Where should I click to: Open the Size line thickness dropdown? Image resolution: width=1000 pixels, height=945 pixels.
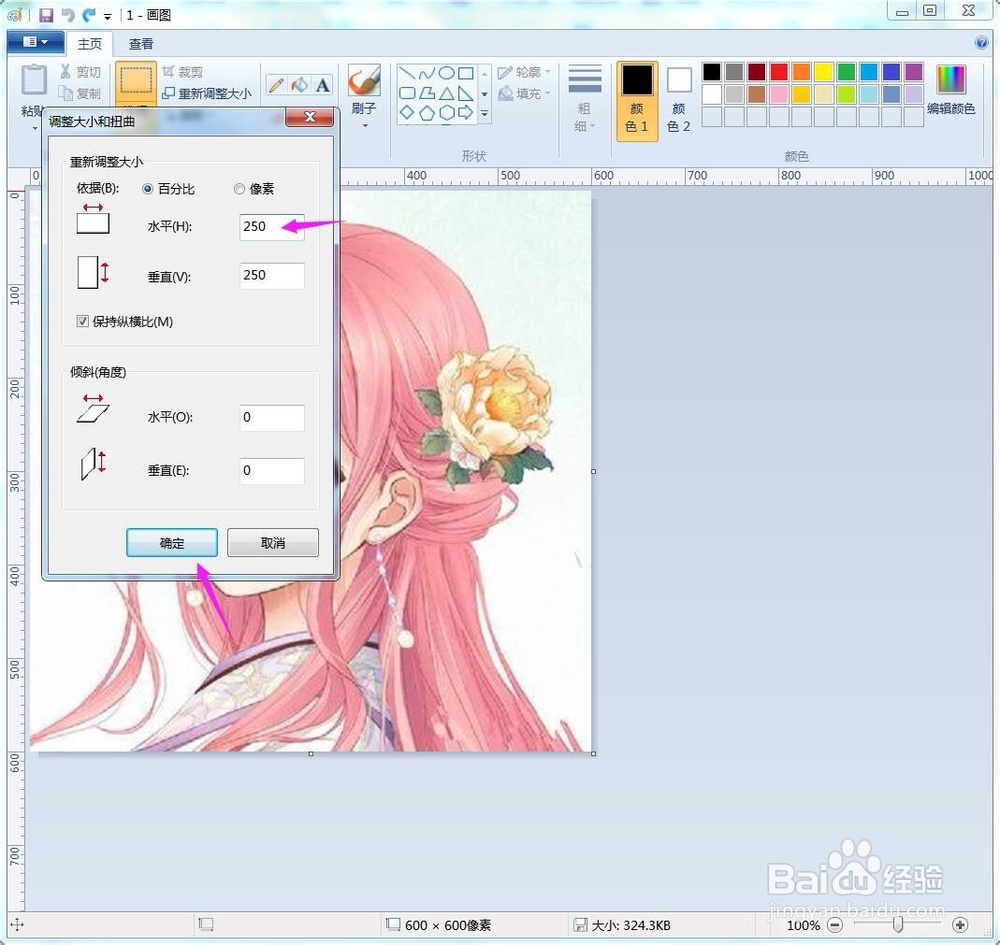584,99
